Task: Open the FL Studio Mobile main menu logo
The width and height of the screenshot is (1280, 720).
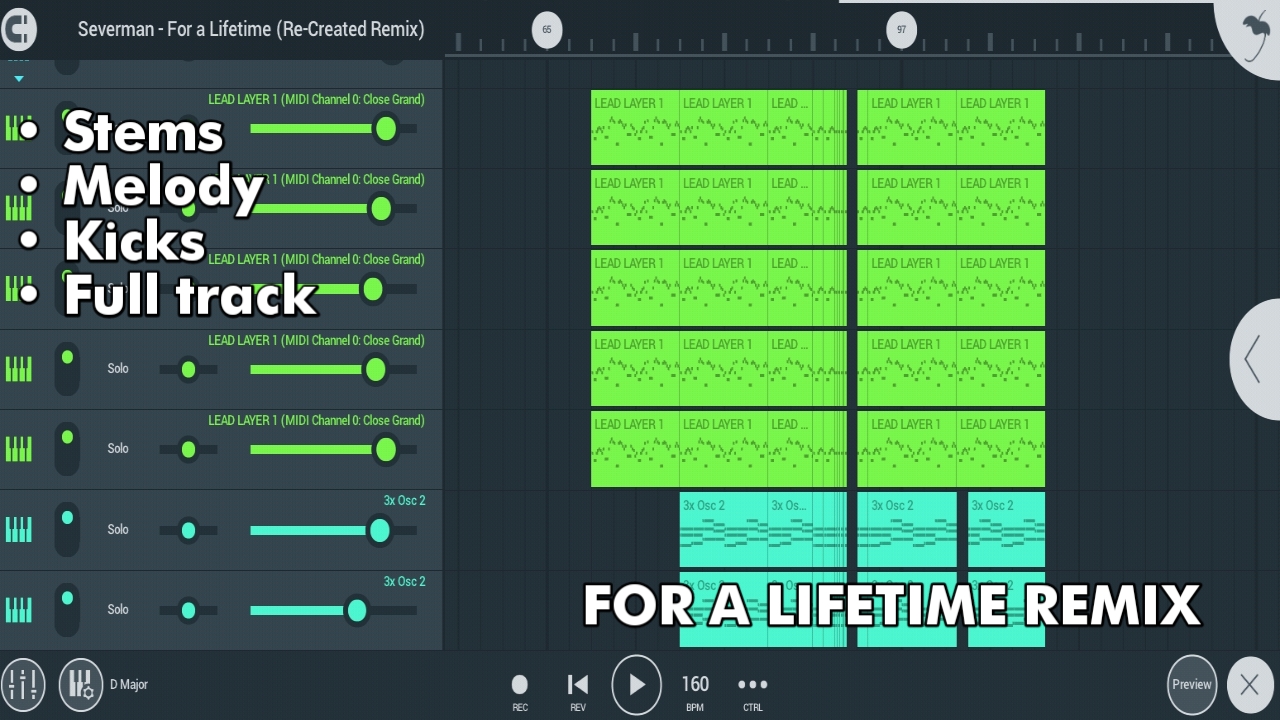Action: point(19,28)
